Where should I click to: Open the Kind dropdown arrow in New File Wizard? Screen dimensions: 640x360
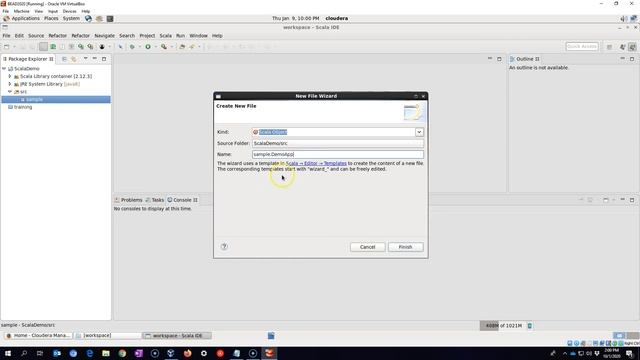[x=419, y=132]
